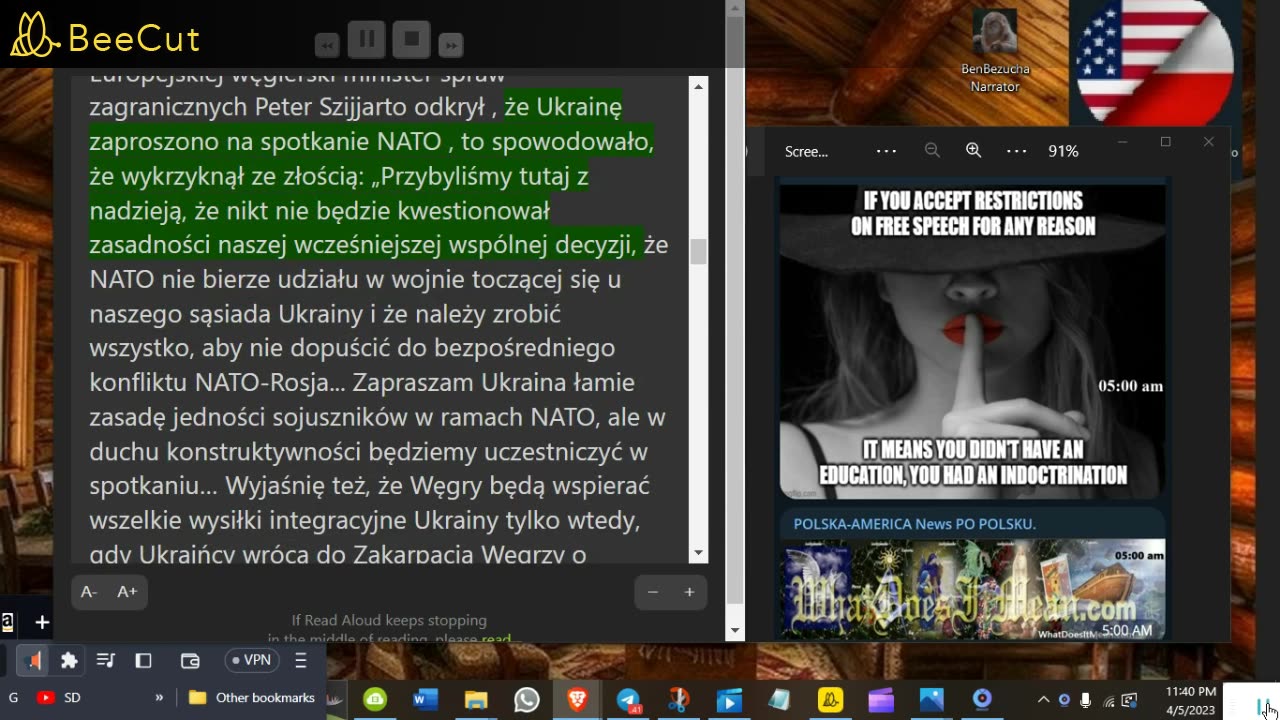1280x720 pixels.
Task: Click the microphone icon in system tray
Action: (x=1086, y=700)
